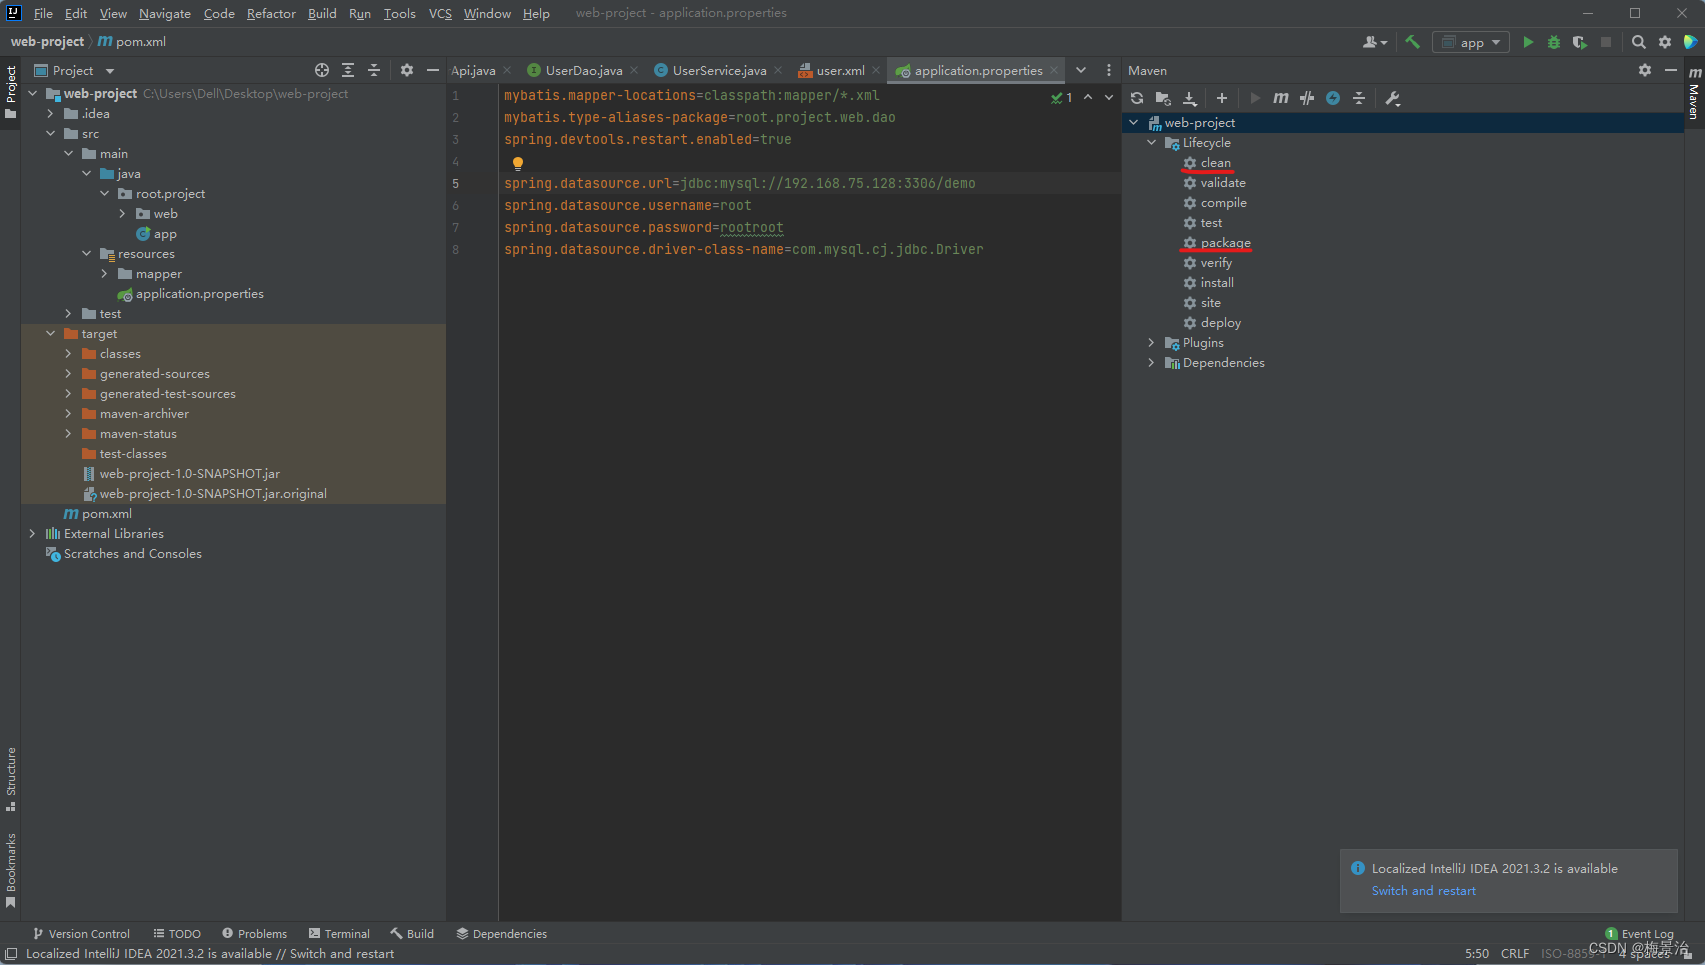1705x965 pixels.
Task: Toggle Maven offline mode
Action: point(1333,98)
